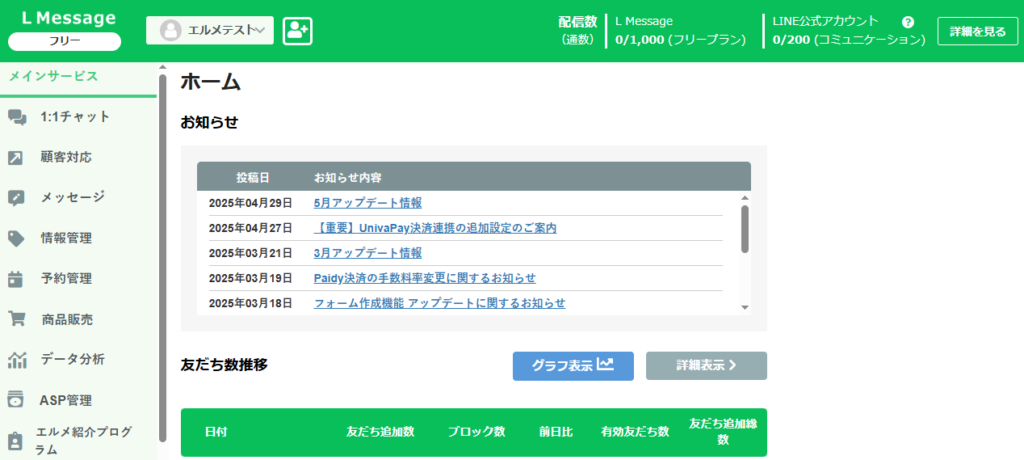This screenshot has height=460, width=1024.
Task: Open the 5月アップデート情報 link
Action: click(368, 203)
